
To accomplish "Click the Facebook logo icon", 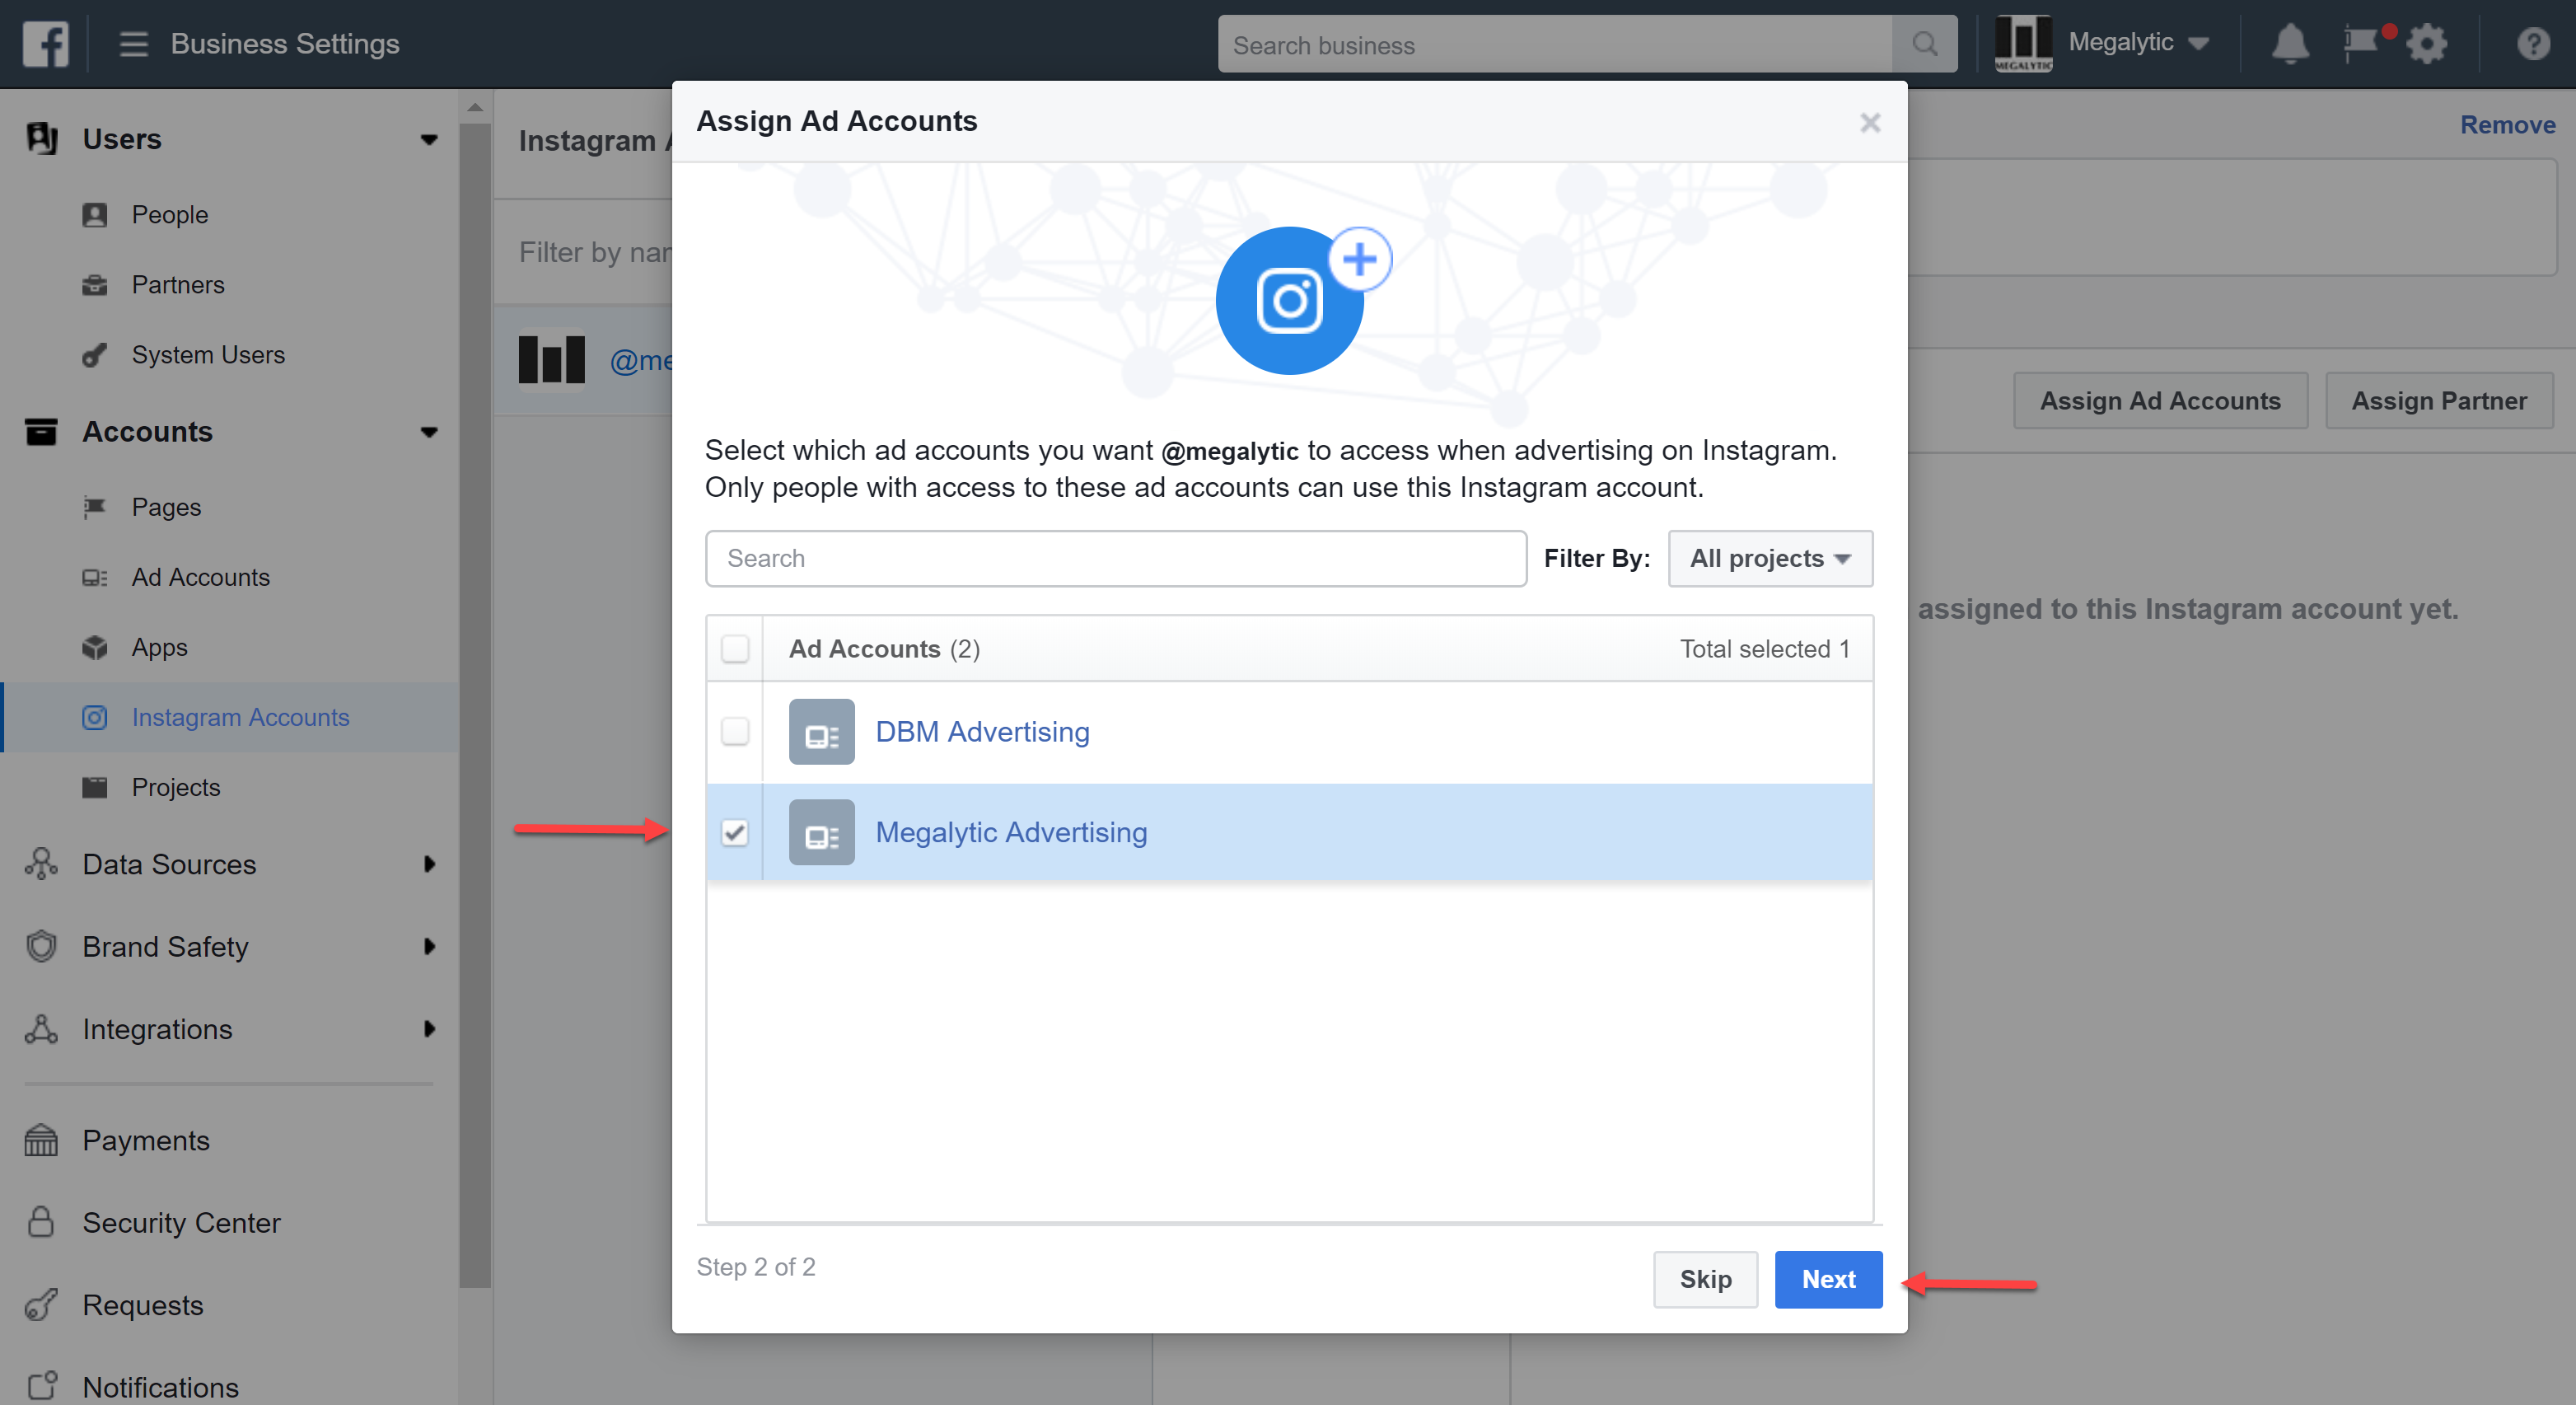I will click(45, 44).
